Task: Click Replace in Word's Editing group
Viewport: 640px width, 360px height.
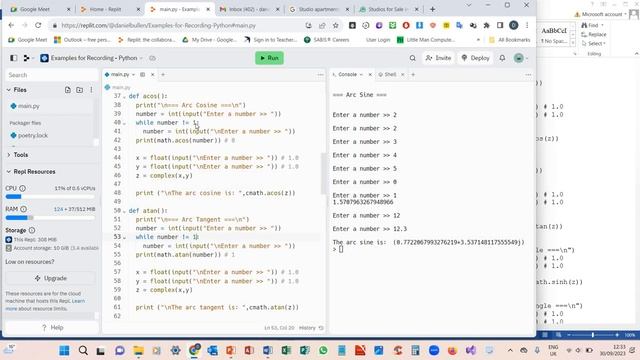Action: point(594,34)
